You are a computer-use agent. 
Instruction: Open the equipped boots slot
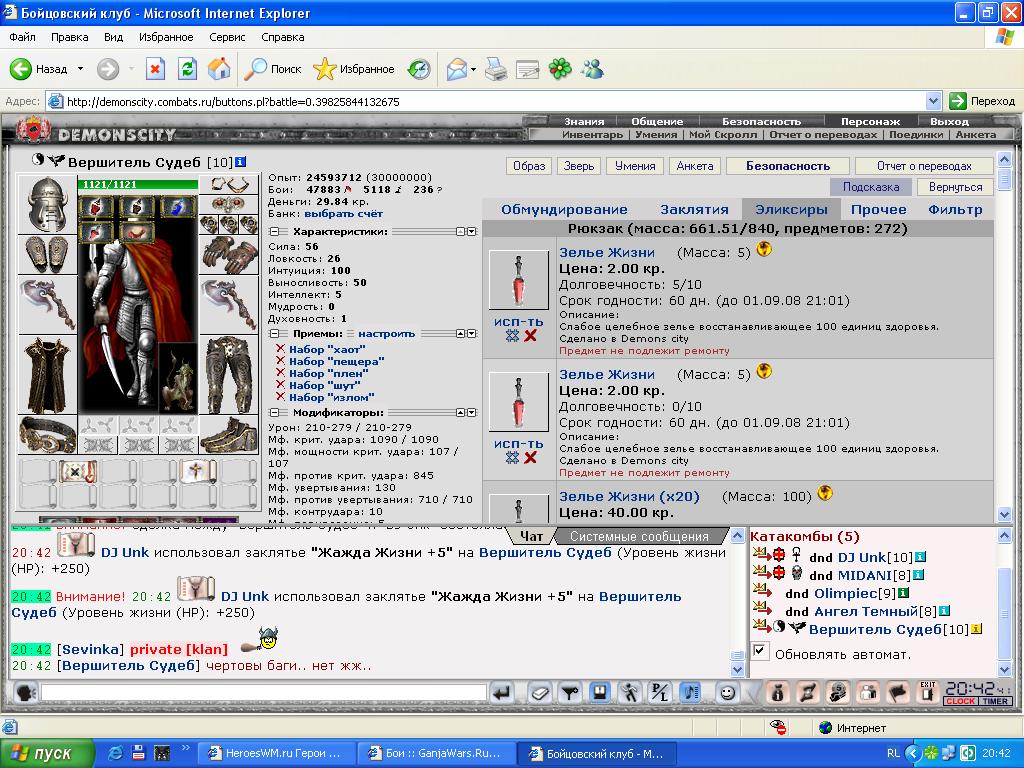[x=229, y=434]
